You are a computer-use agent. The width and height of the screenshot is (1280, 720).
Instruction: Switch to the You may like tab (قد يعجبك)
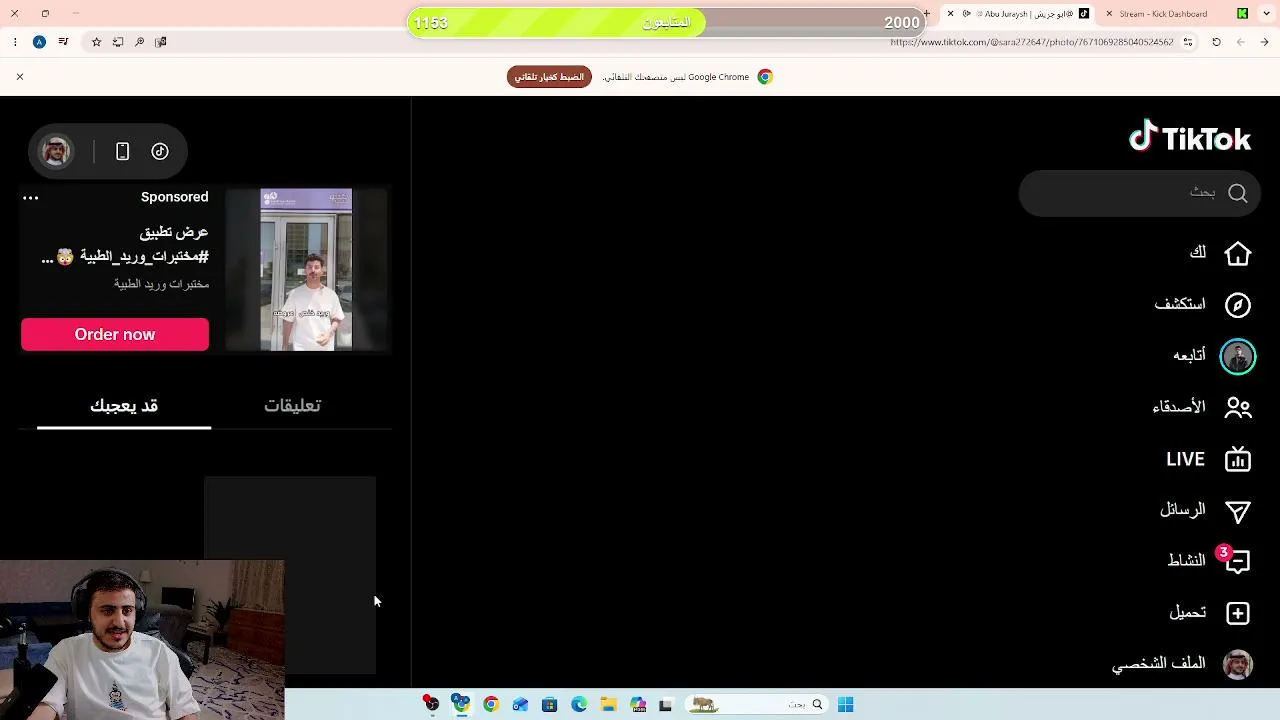pos(124,405)
